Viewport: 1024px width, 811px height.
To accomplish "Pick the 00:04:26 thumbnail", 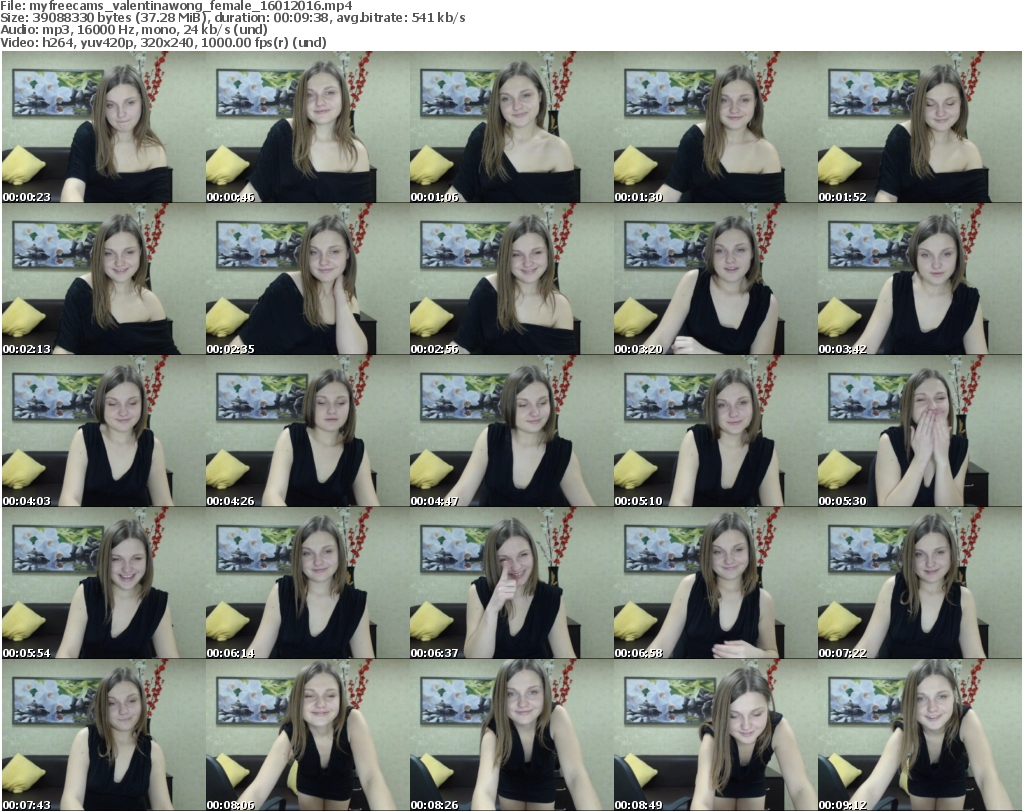I will point(308,432).
